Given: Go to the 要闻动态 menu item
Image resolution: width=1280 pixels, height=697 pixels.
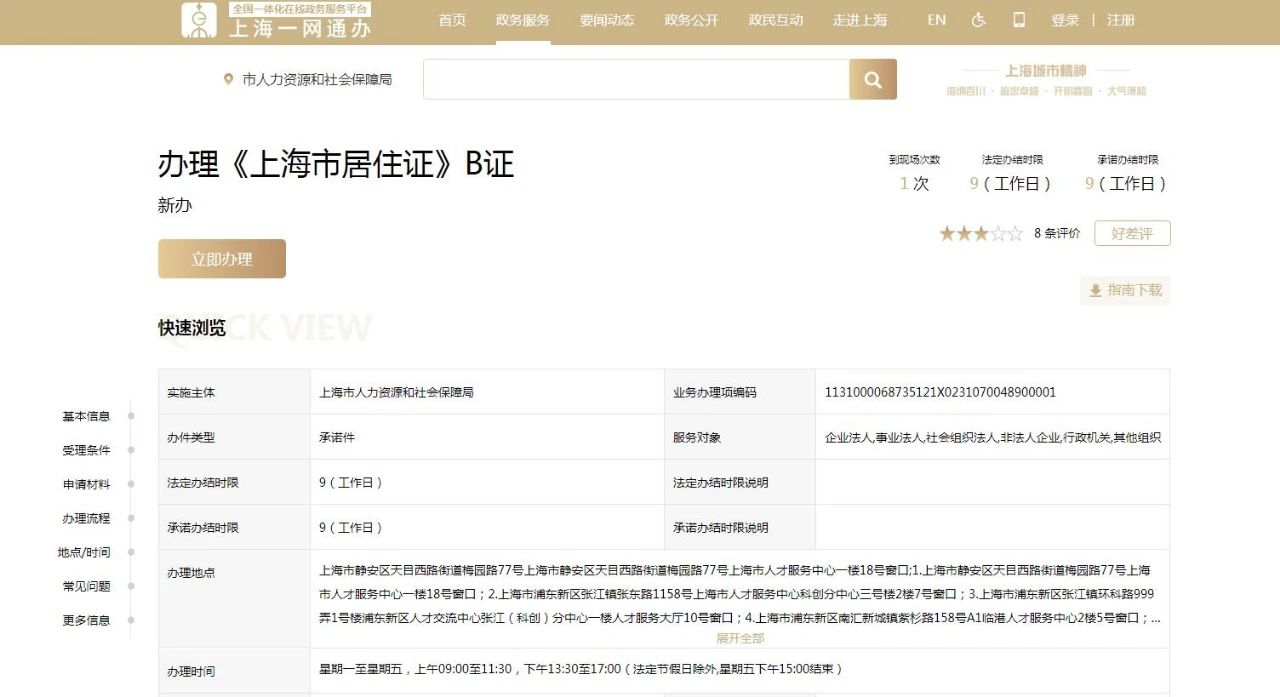Looking at the screenshot, I should tap(607, 20).
